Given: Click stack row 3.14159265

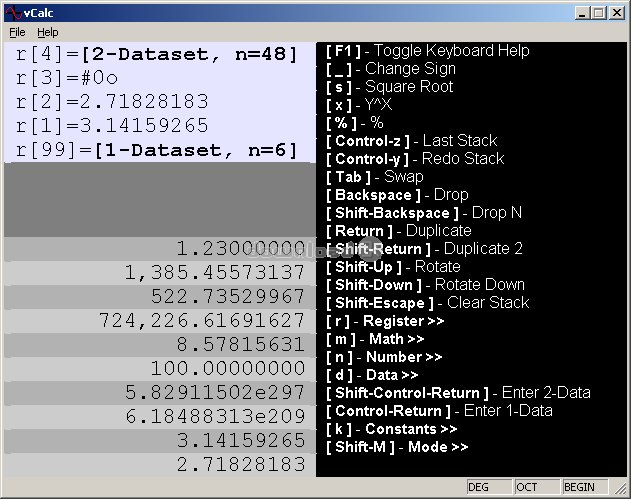Looking at the screenshot, I should coord(160,440).
